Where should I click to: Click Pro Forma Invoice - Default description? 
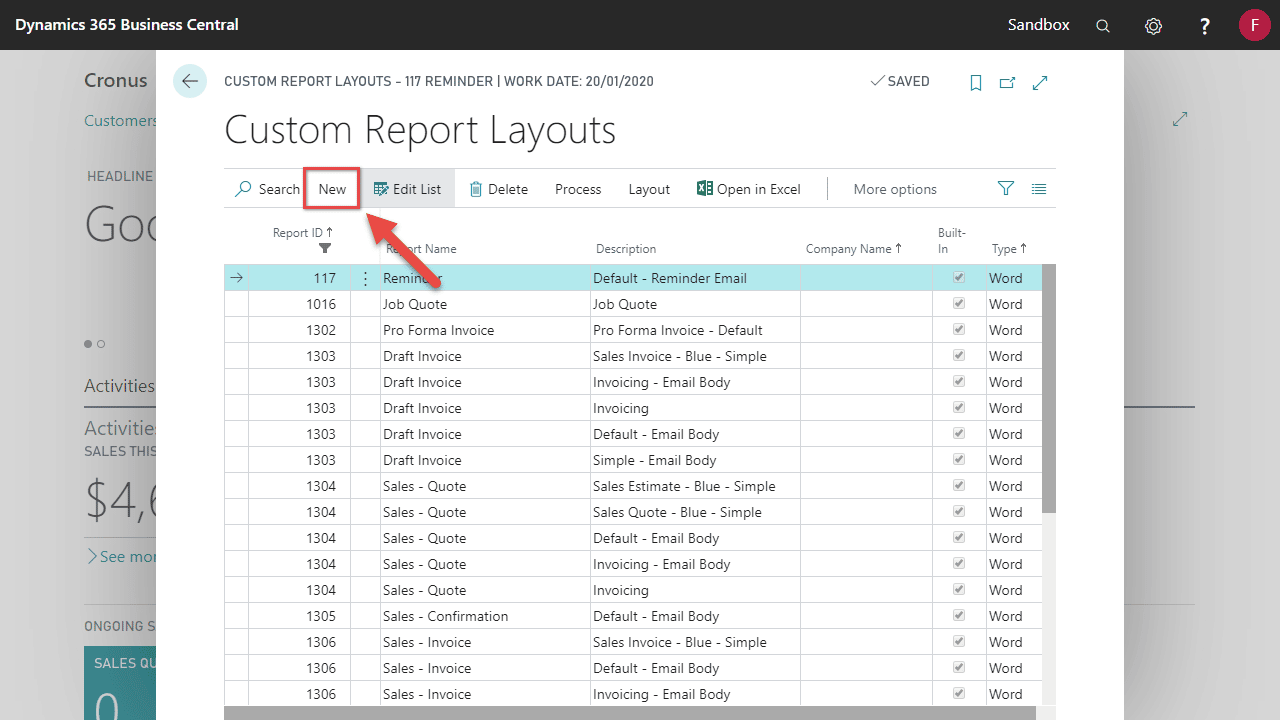695,330
